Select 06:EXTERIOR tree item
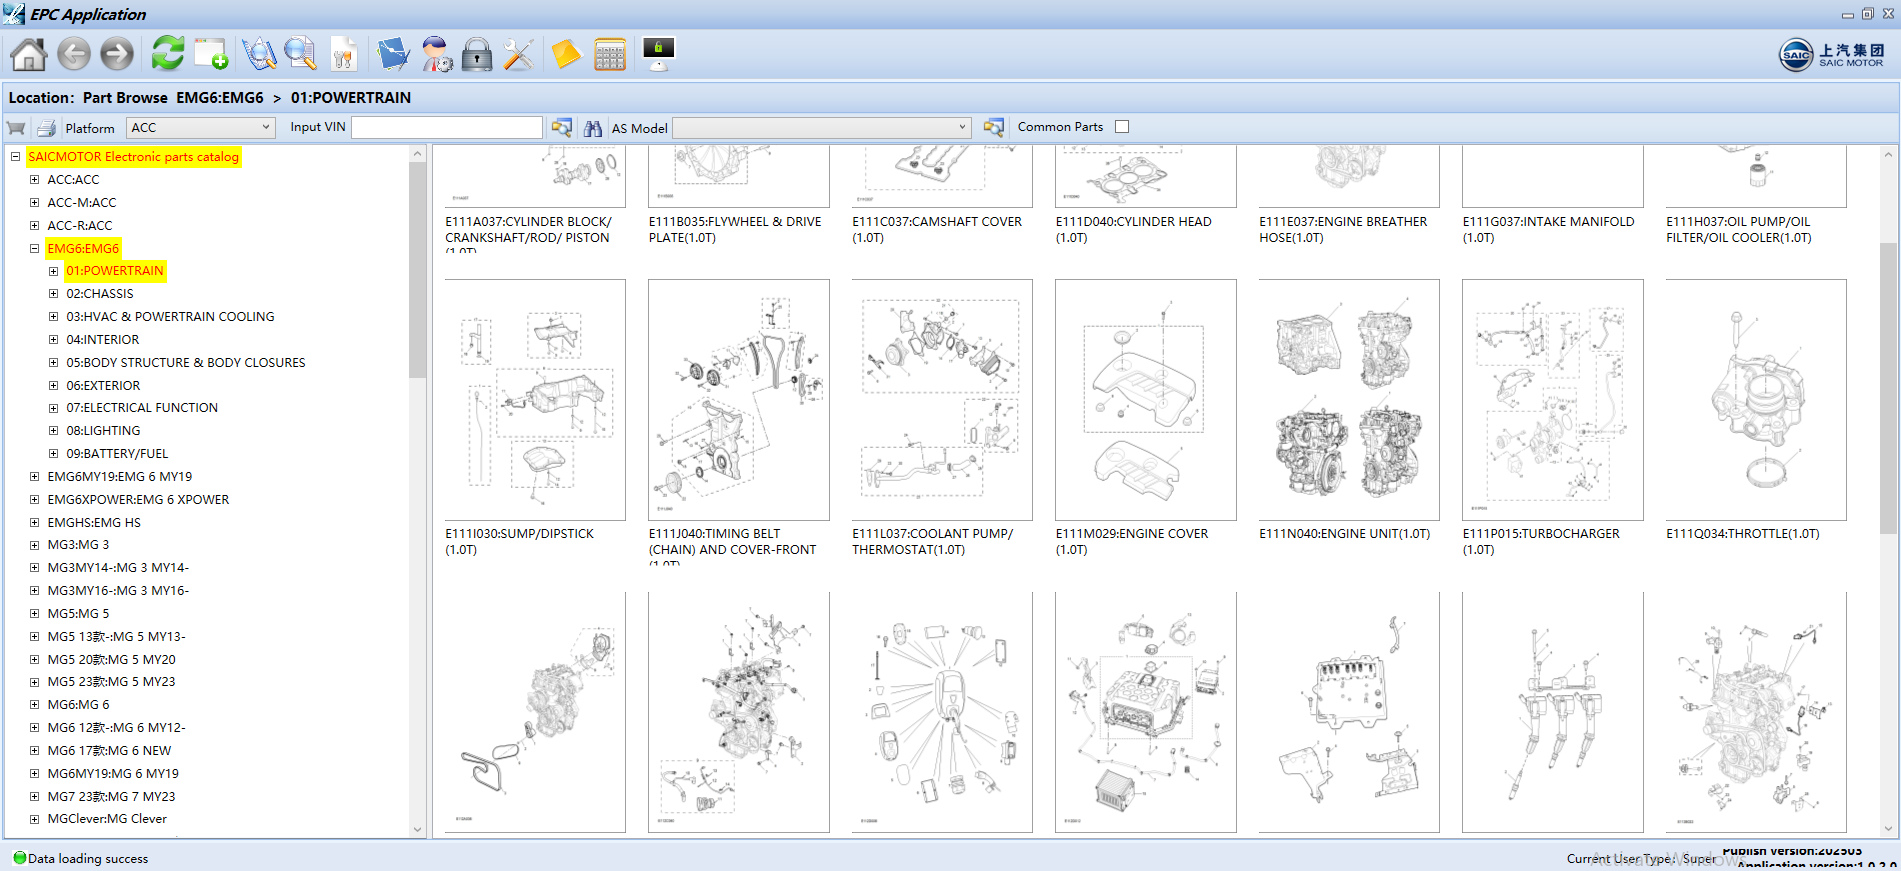1901x871 pixels. (103, 386)
